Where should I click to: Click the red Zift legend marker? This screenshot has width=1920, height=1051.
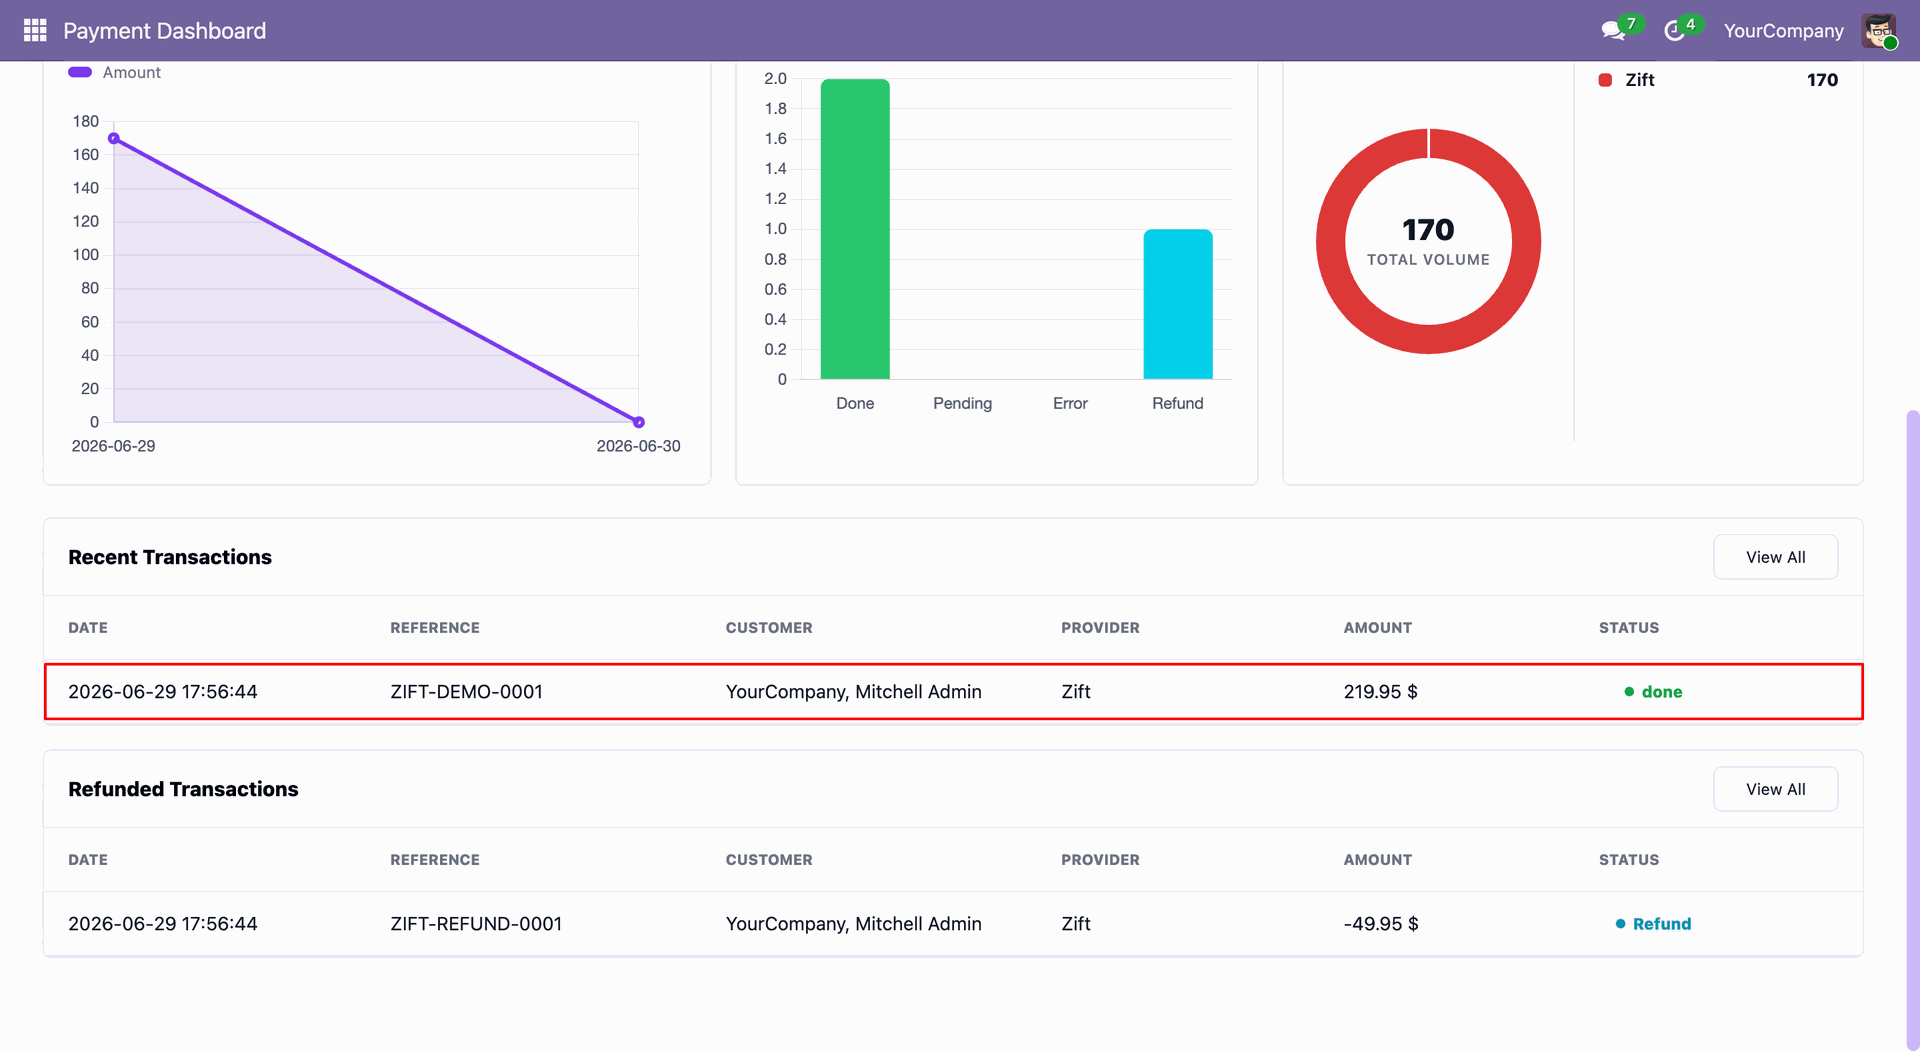click(x=1605, y=80)
